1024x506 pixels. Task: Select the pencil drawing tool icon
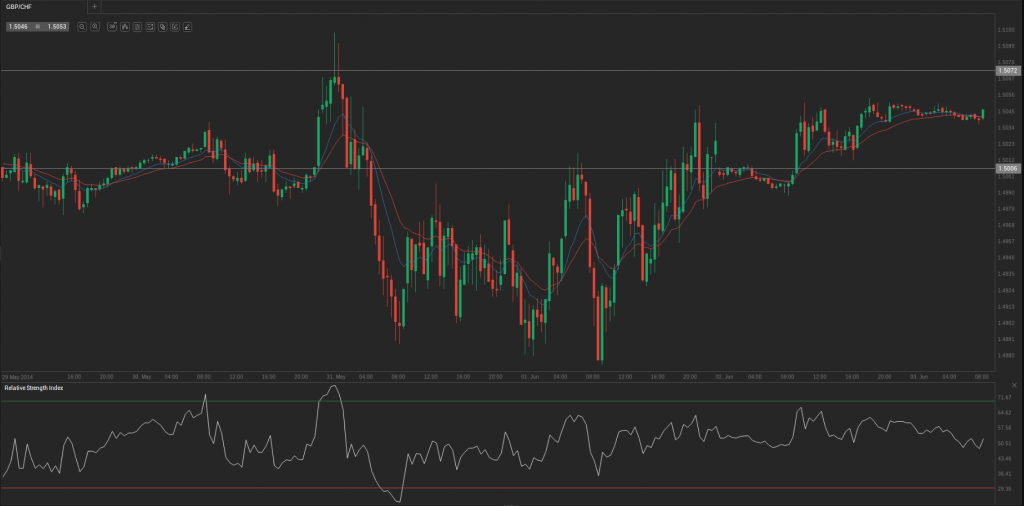point(187,27)
